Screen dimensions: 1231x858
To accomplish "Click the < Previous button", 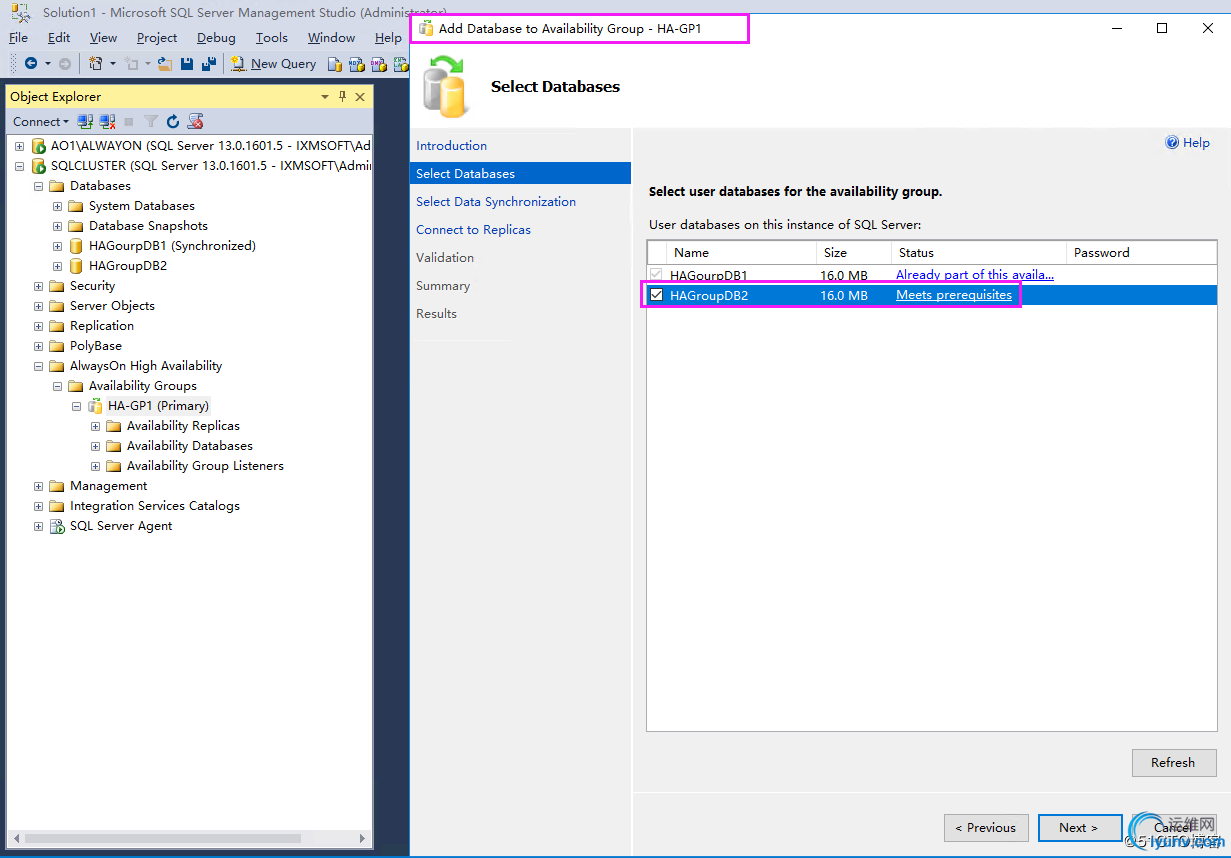I will click(x=986, y=827).
